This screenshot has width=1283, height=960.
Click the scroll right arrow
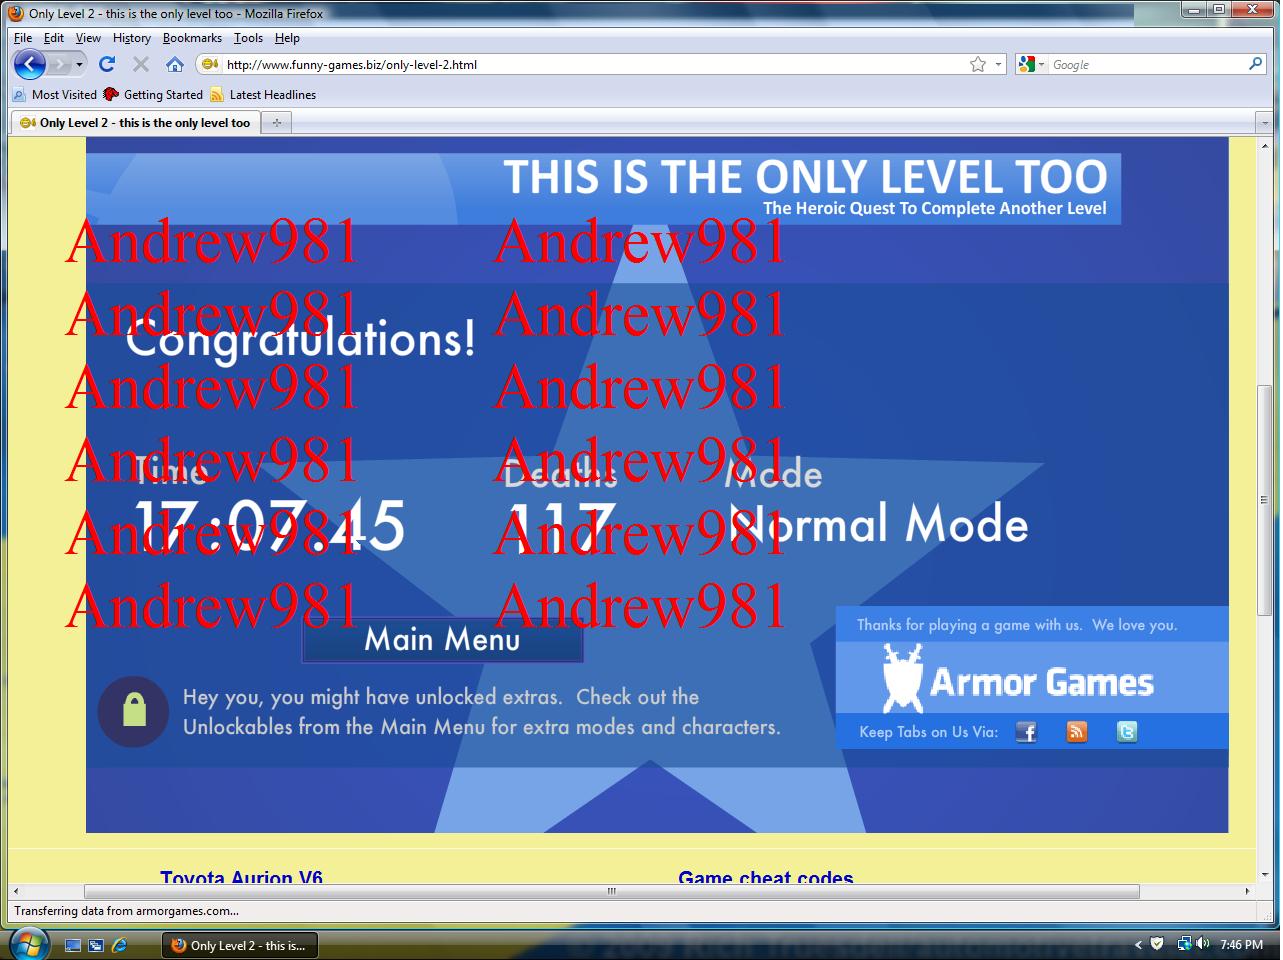pos(1247,891)
